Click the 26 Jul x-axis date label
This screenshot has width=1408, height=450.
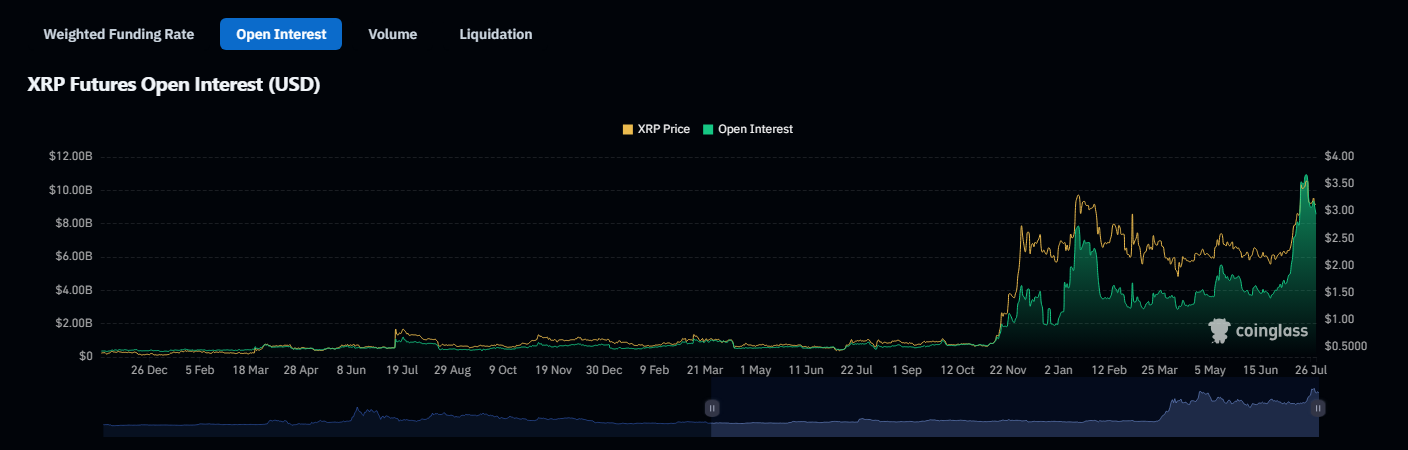coord(1311,370)
